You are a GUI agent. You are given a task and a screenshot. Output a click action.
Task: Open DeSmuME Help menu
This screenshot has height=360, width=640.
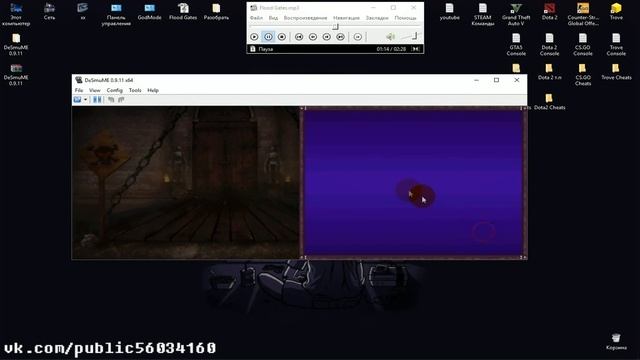coord(153,90)
